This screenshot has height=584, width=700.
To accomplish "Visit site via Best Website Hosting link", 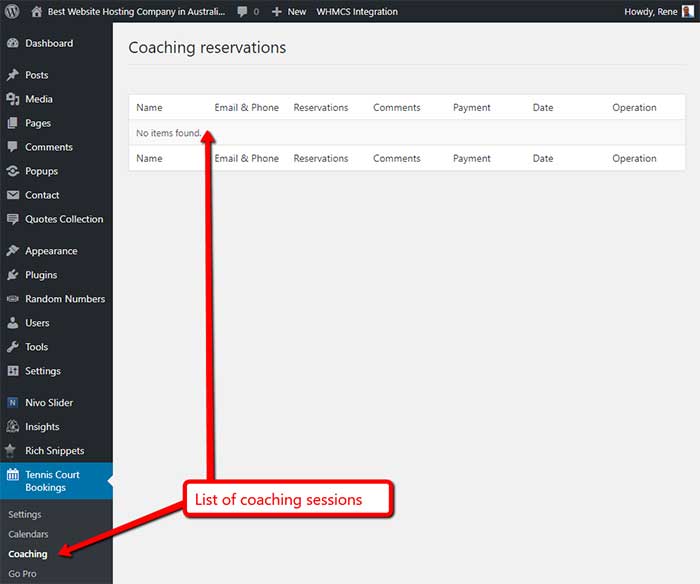I will pos(136,12).
